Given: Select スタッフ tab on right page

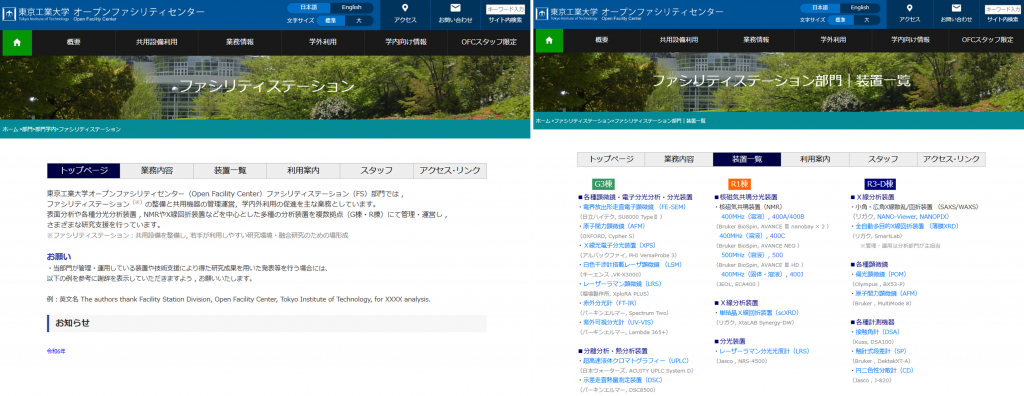Looking at the screenshot, I should (883, 159).
